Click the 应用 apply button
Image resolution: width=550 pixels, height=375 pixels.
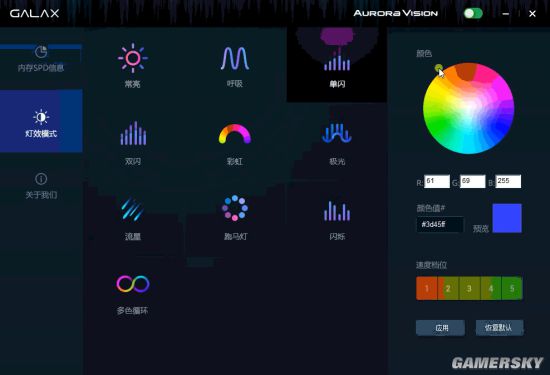pyautogui.click(x=441, y=328)
